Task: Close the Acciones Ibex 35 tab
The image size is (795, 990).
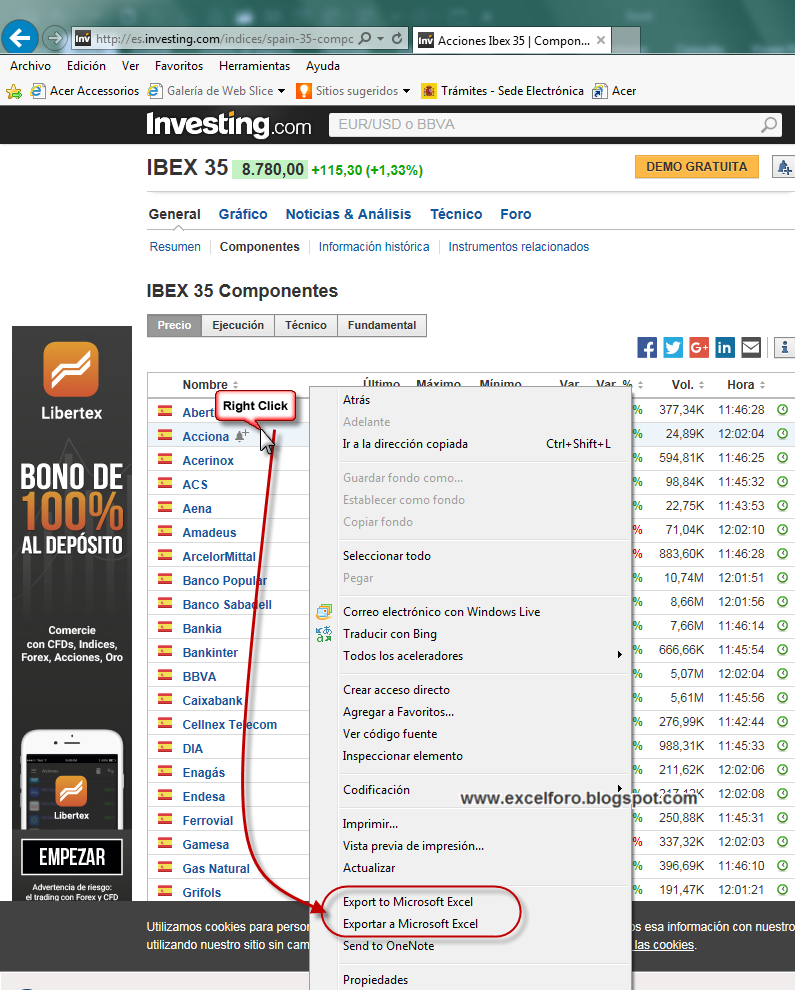Action: [601, 40]
